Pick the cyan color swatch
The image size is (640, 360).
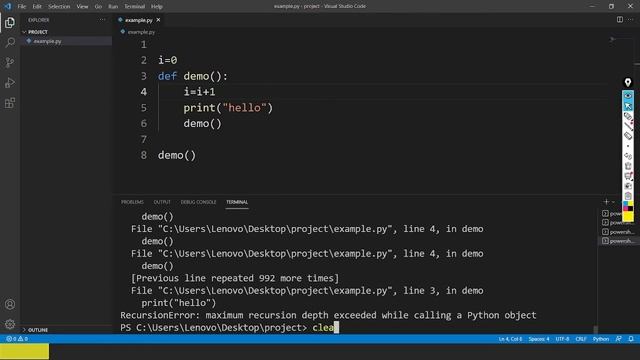(626, 203)
